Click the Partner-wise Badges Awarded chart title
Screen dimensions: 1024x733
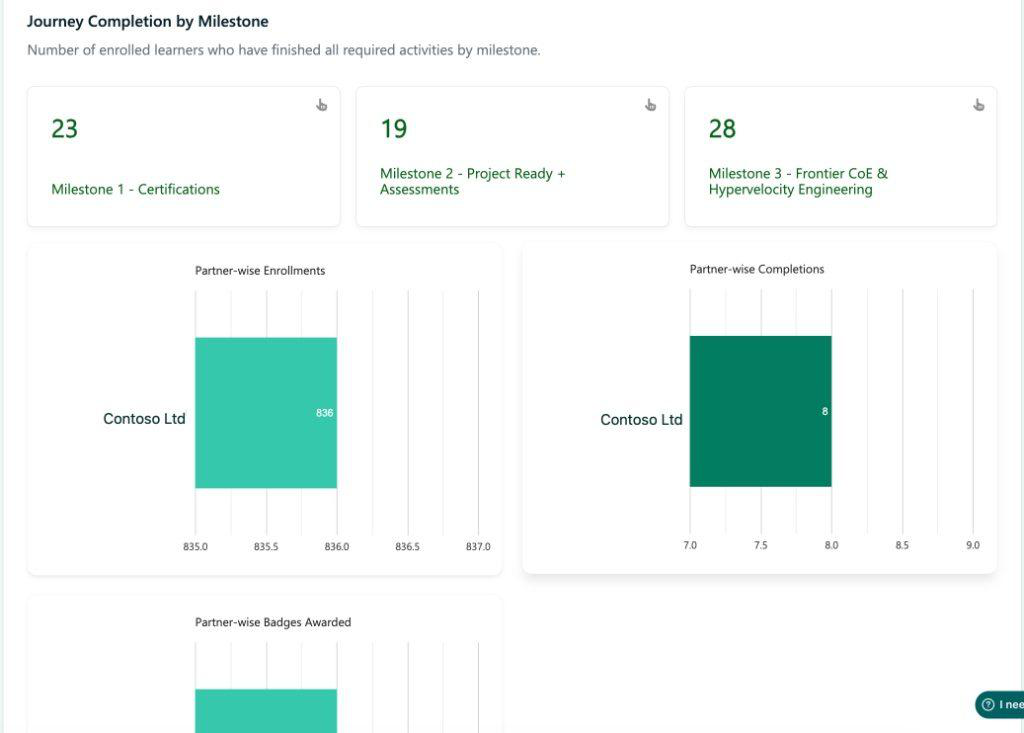pos(273,622)
